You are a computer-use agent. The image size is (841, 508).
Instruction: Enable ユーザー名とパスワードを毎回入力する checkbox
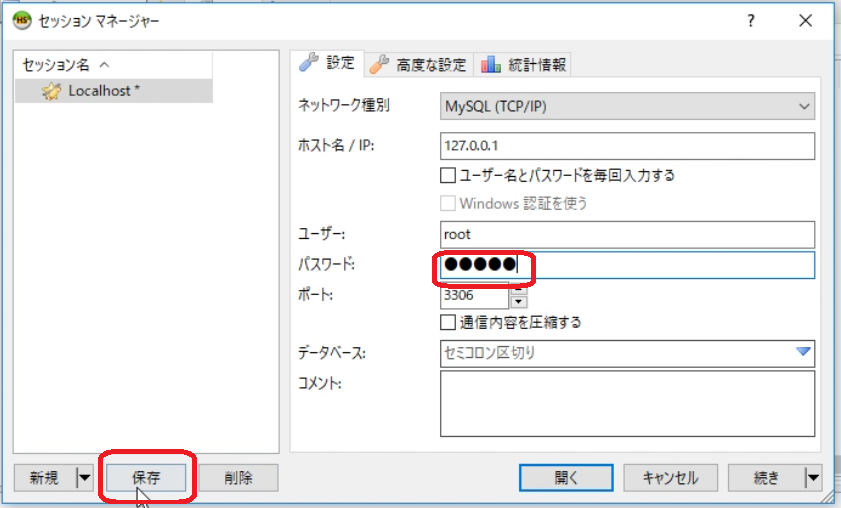[448, 175]
